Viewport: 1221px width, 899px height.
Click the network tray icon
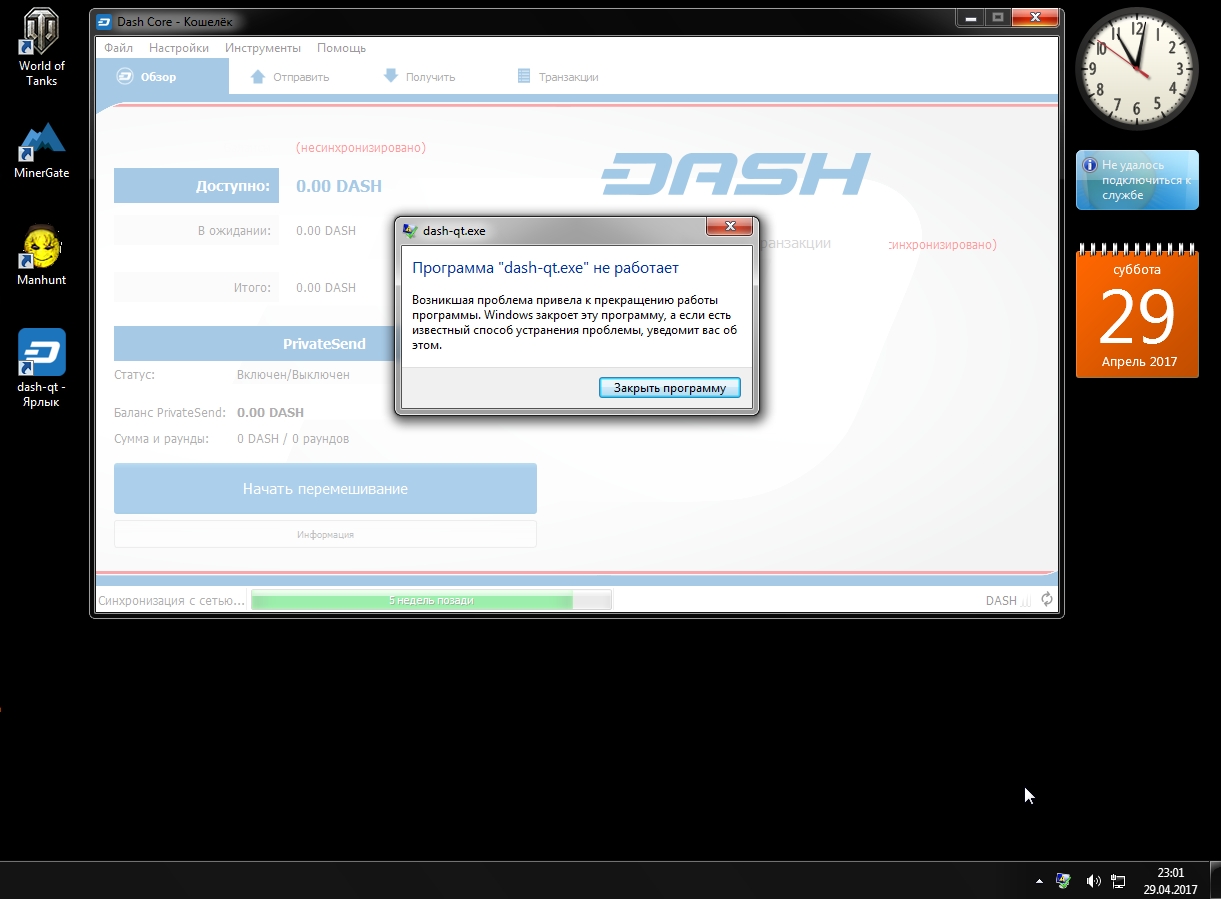coord(1119,881)
